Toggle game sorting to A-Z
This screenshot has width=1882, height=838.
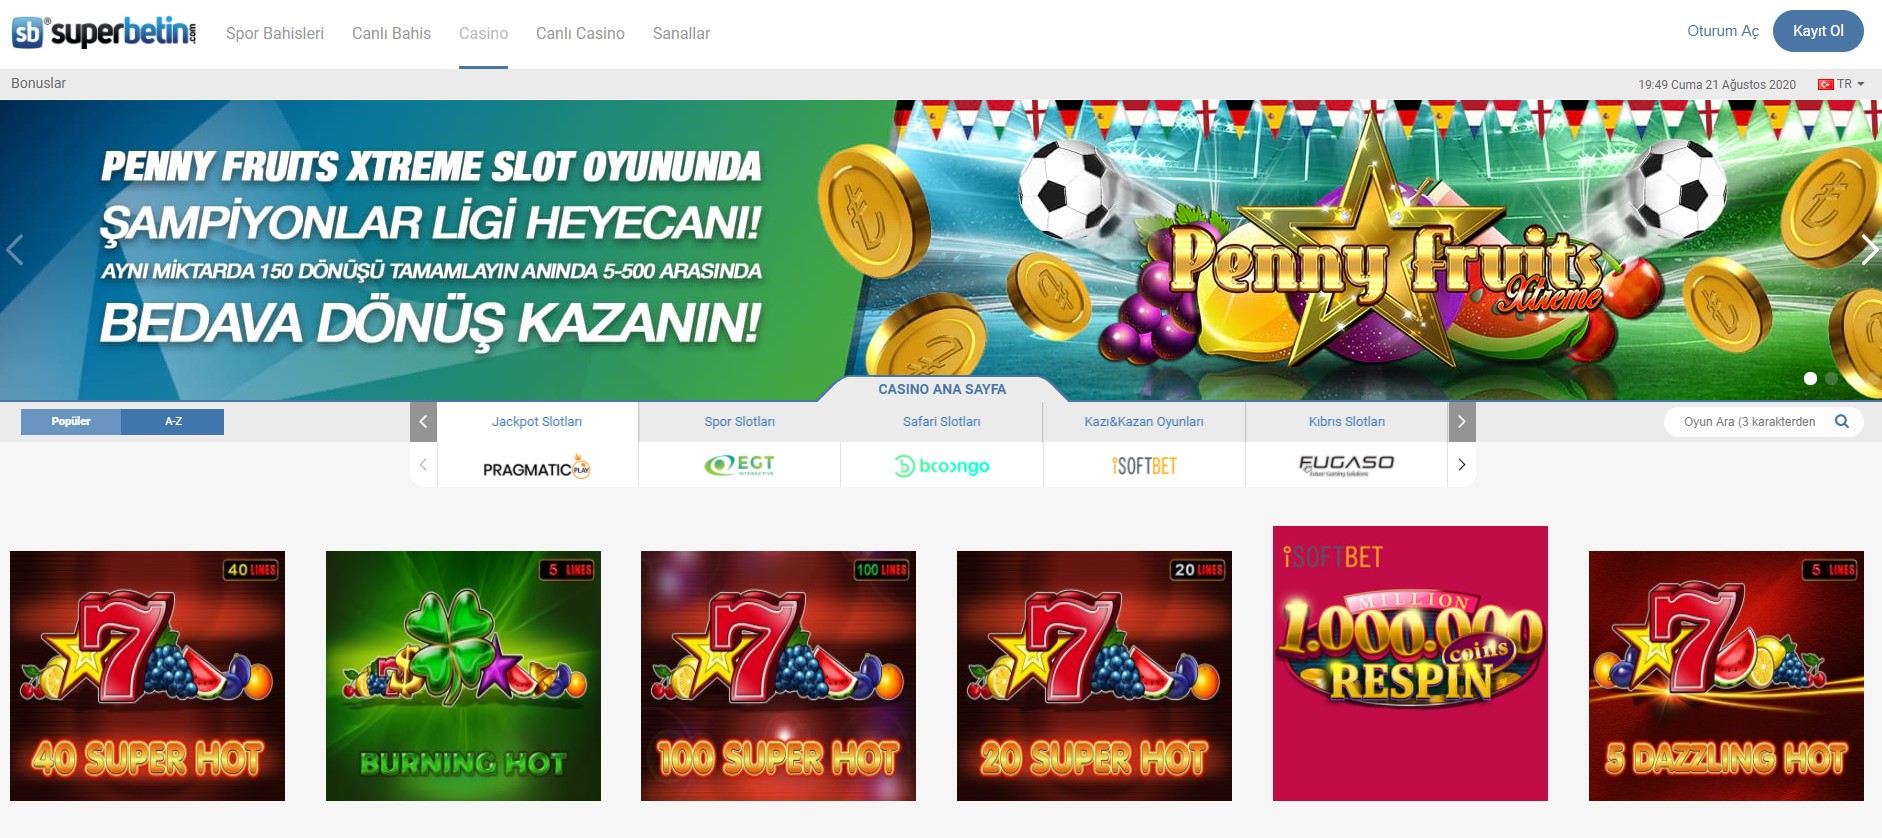click(173, 421)
